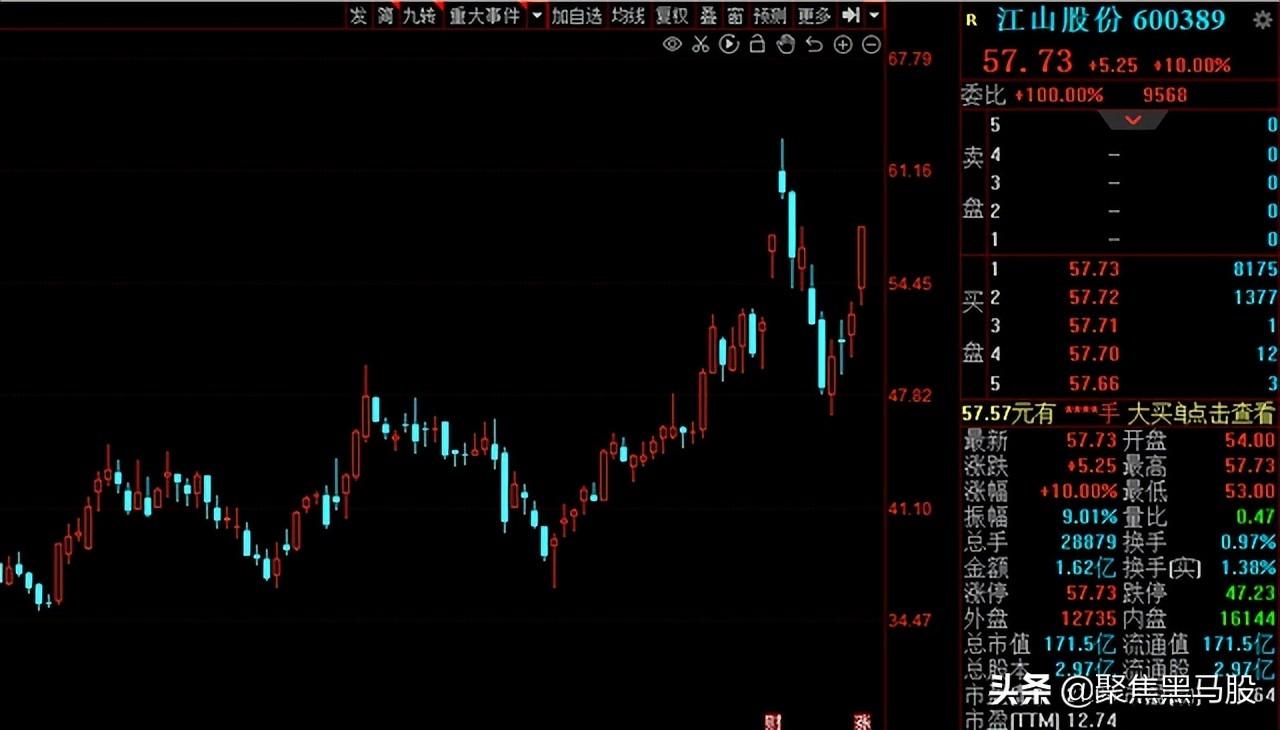Screen dimensions: 1280x730
Task: Click the 金额 value 1.62亿
Action: 1086,568
